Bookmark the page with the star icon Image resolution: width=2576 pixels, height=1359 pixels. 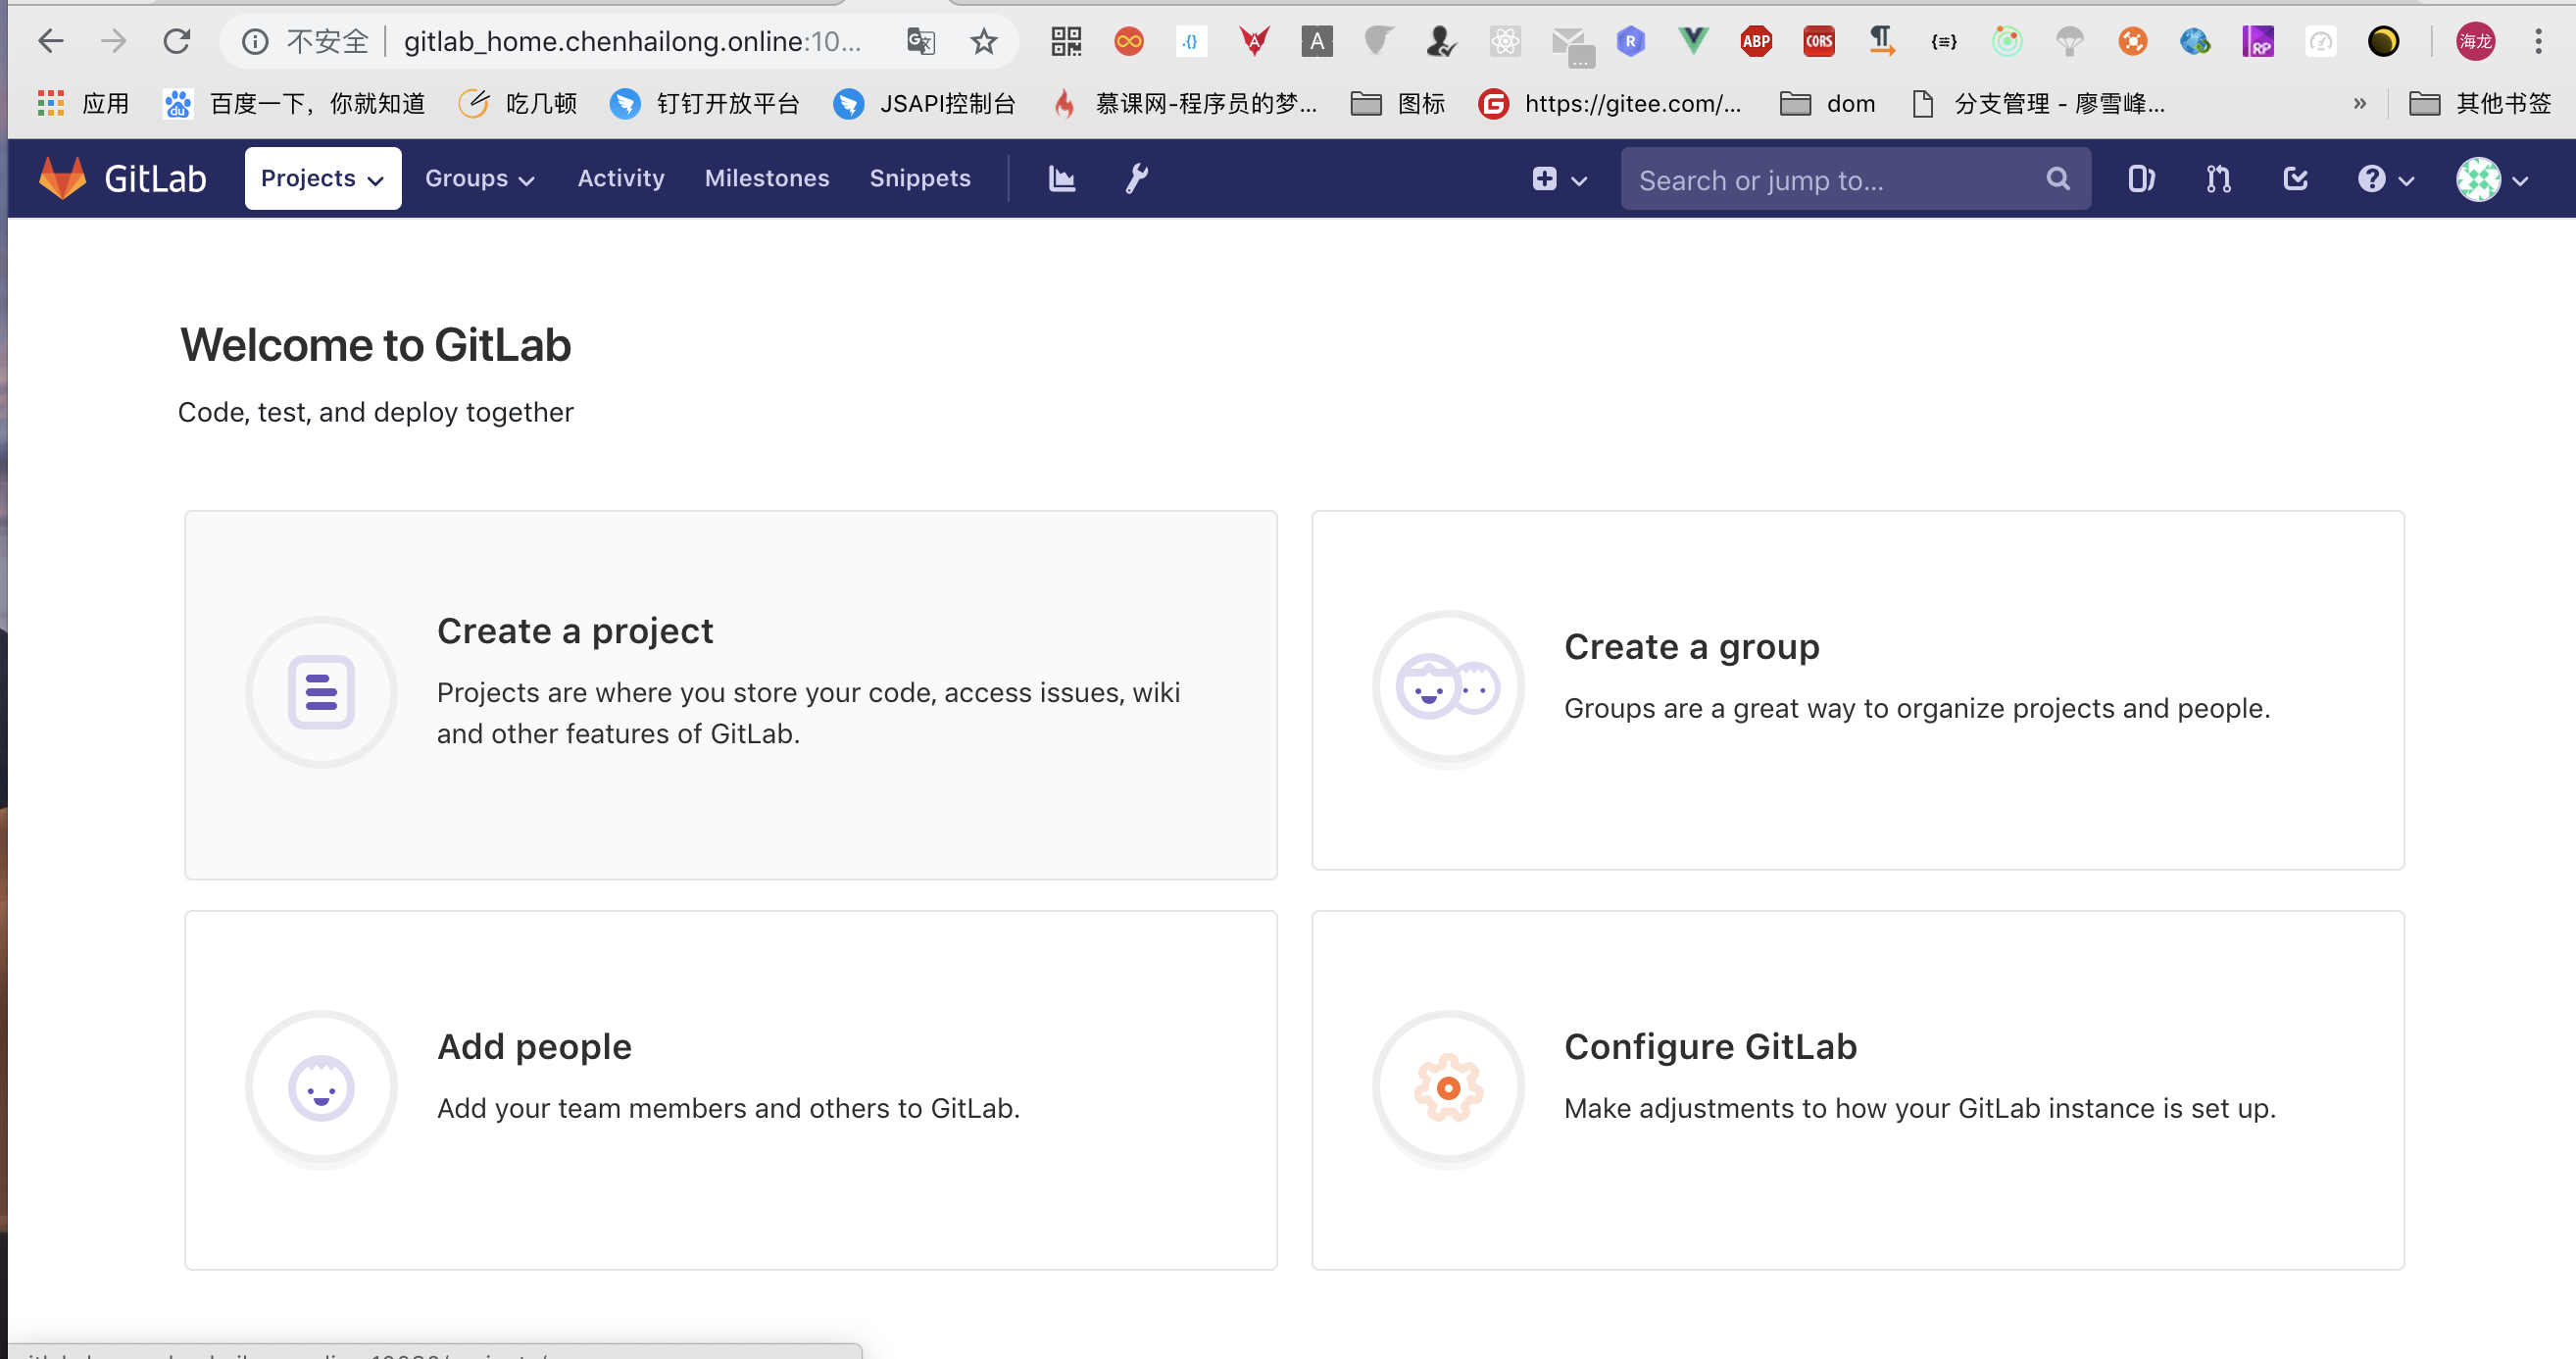pos(984,41)
